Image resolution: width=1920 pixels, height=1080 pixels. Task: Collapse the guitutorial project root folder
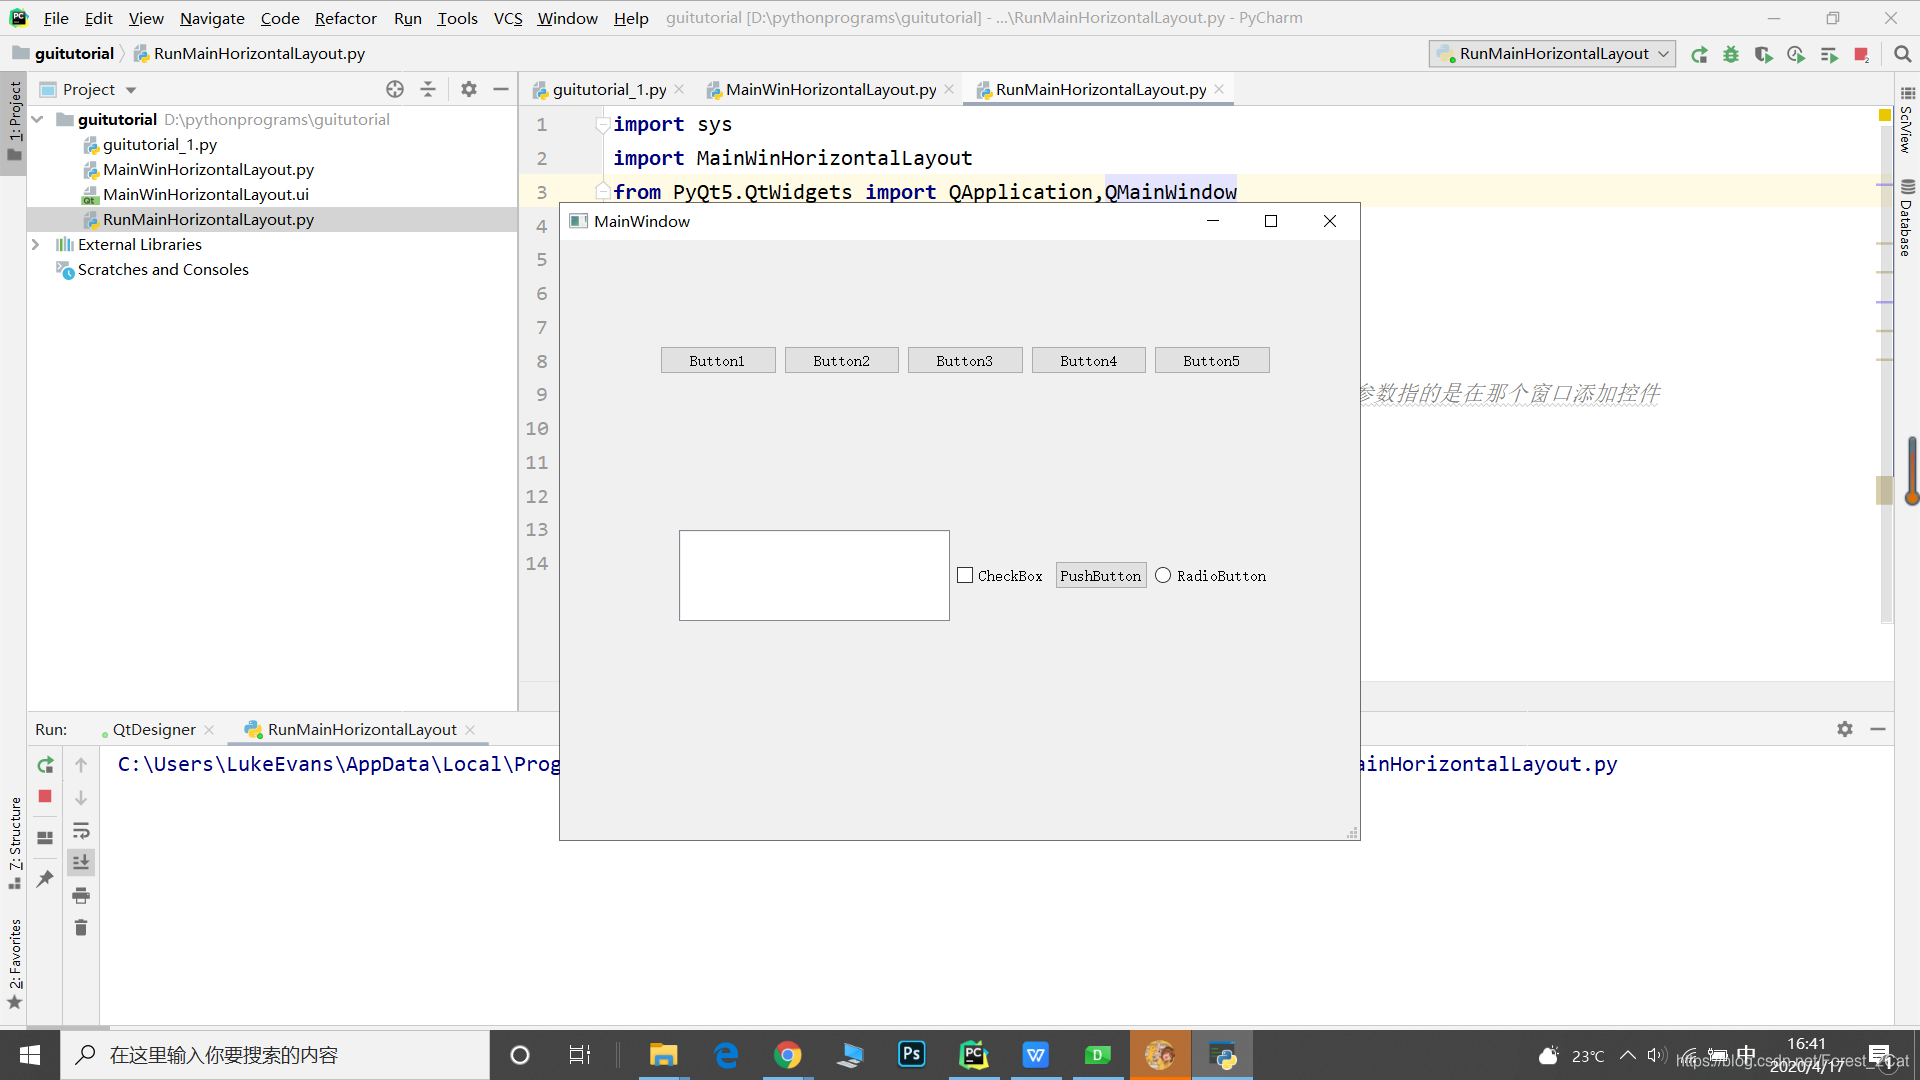(x=37, y=120)
